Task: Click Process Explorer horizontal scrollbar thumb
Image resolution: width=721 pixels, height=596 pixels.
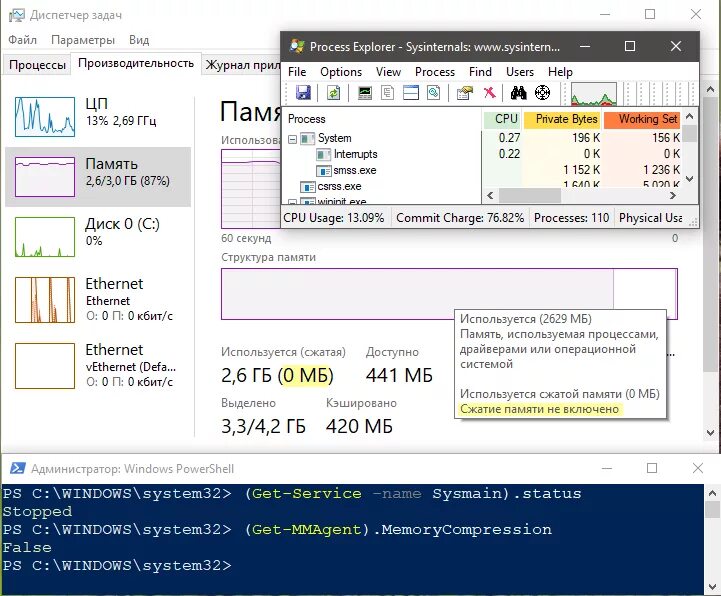Action: [x=530, y=196]
